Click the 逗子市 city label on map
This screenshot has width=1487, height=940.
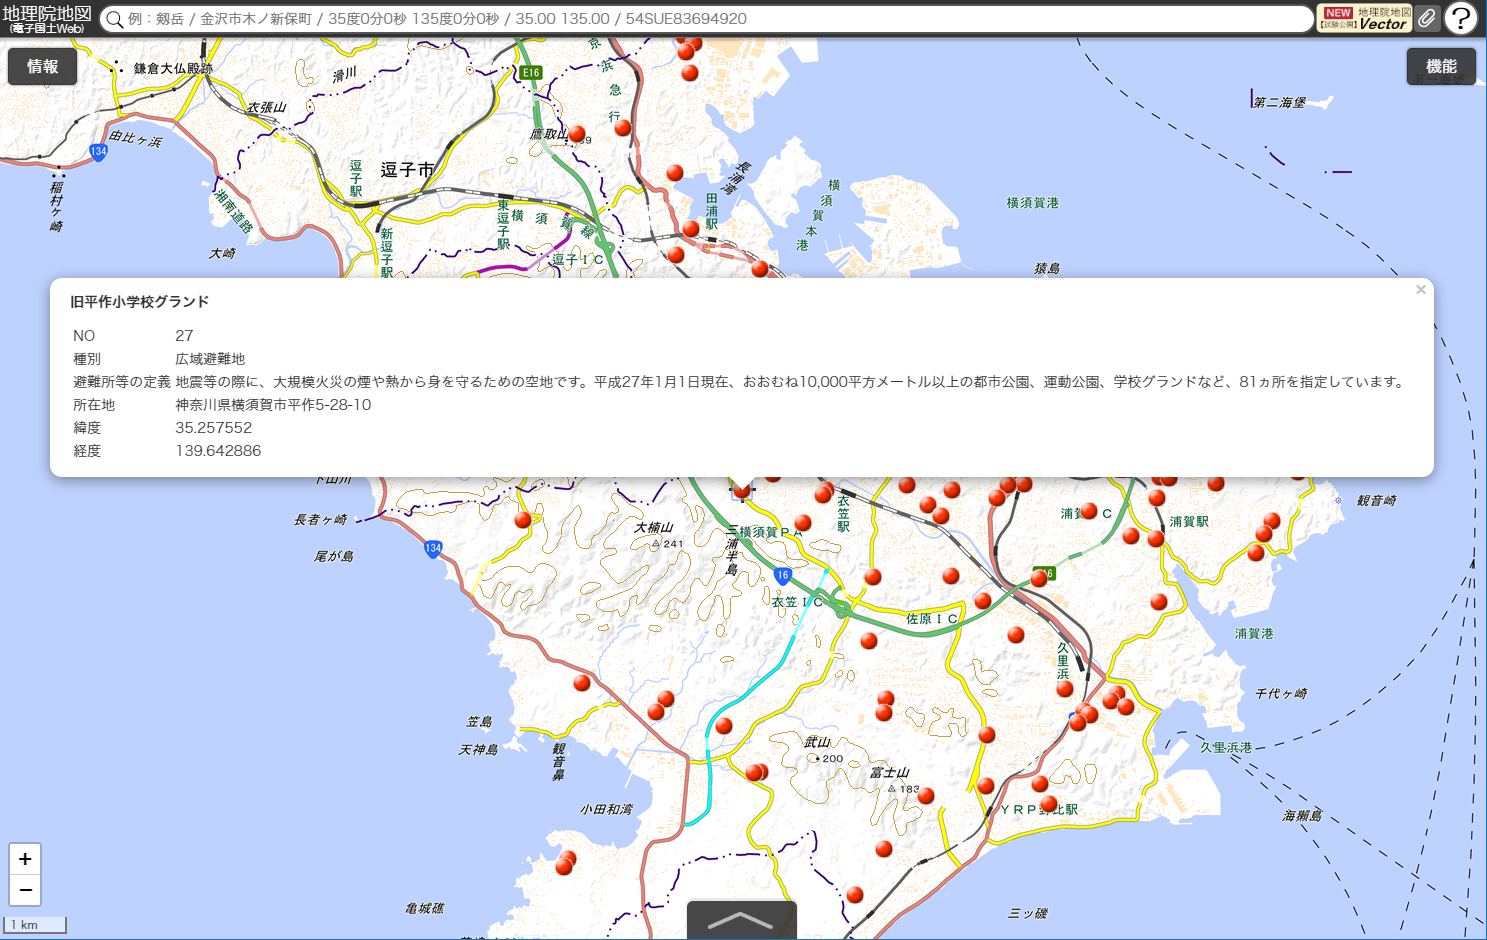coord(407,170)
